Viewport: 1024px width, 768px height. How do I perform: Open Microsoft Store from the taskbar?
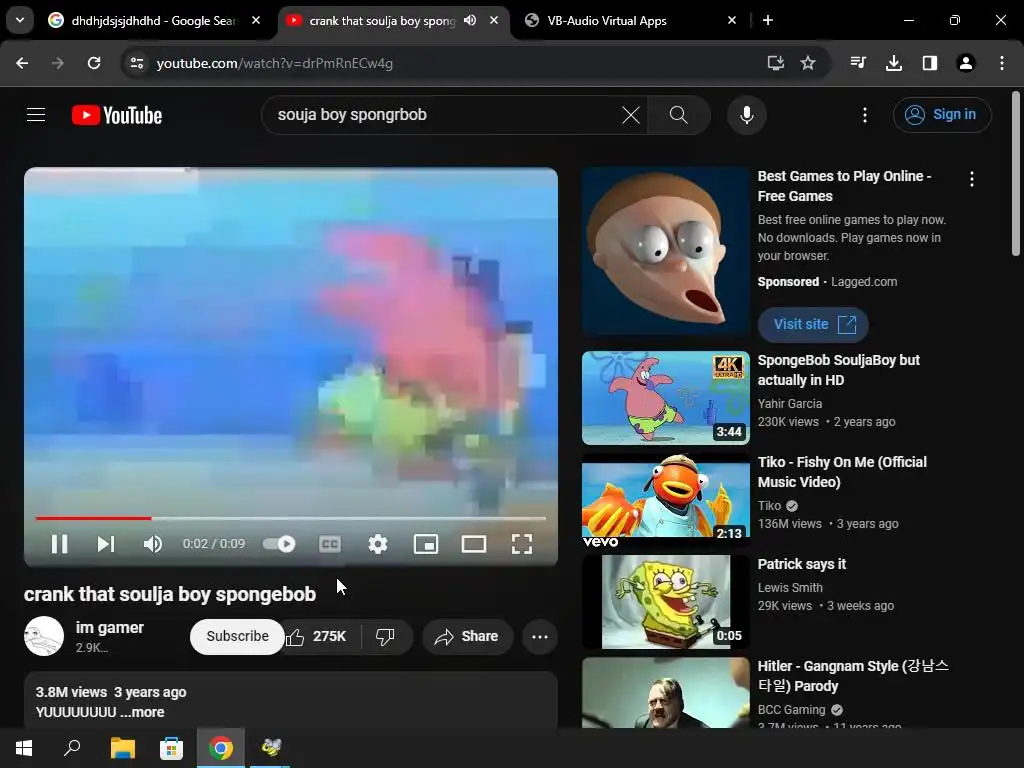tap(171, 748)
